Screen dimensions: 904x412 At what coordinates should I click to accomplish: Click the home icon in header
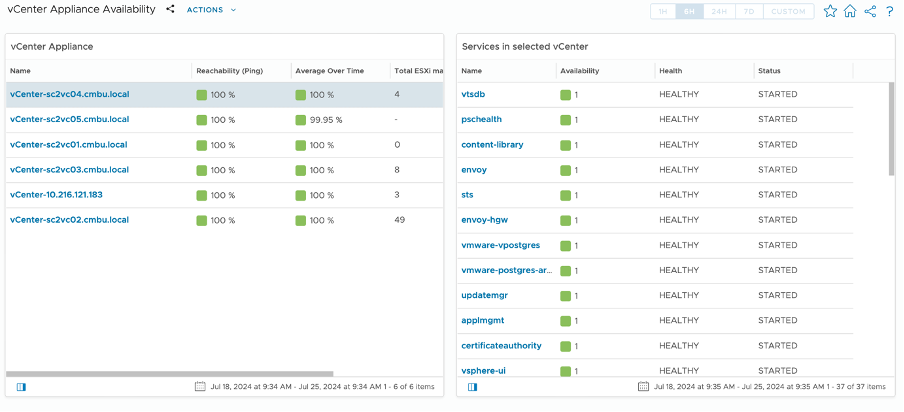pos(850,11)
